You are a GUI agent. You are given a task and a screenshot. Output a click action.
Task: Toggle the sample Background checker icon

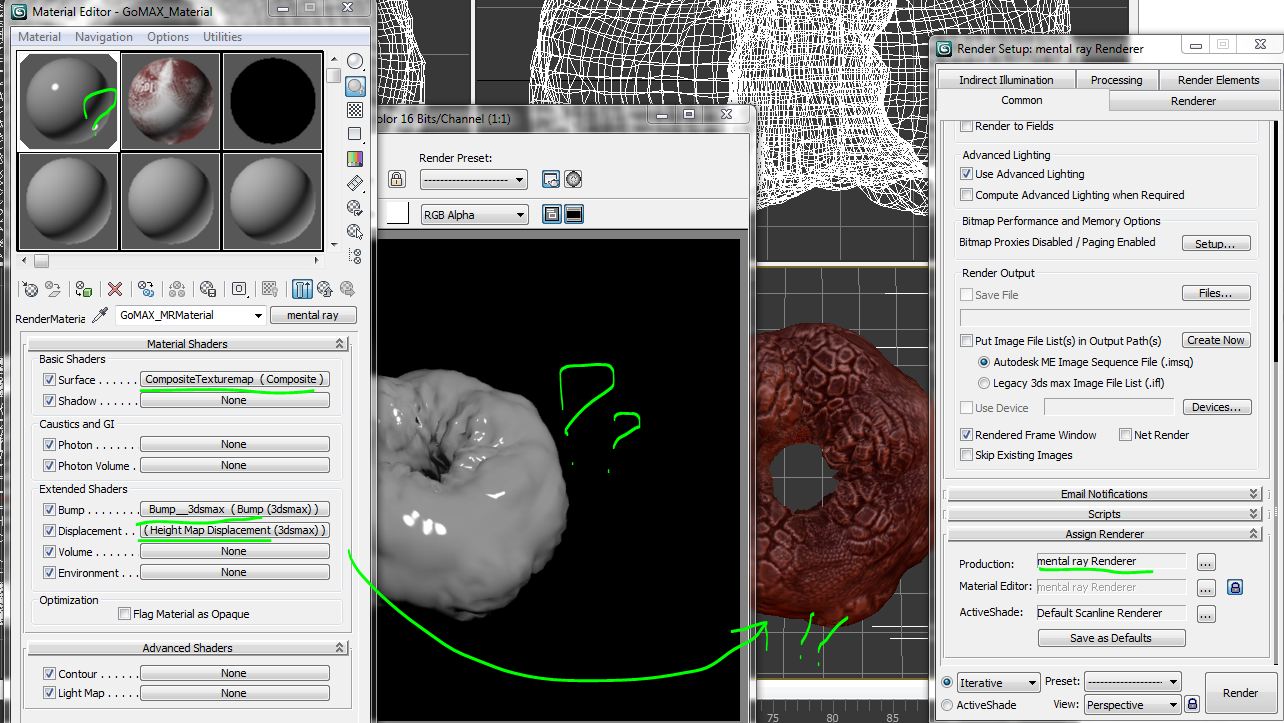coord(355,110)
